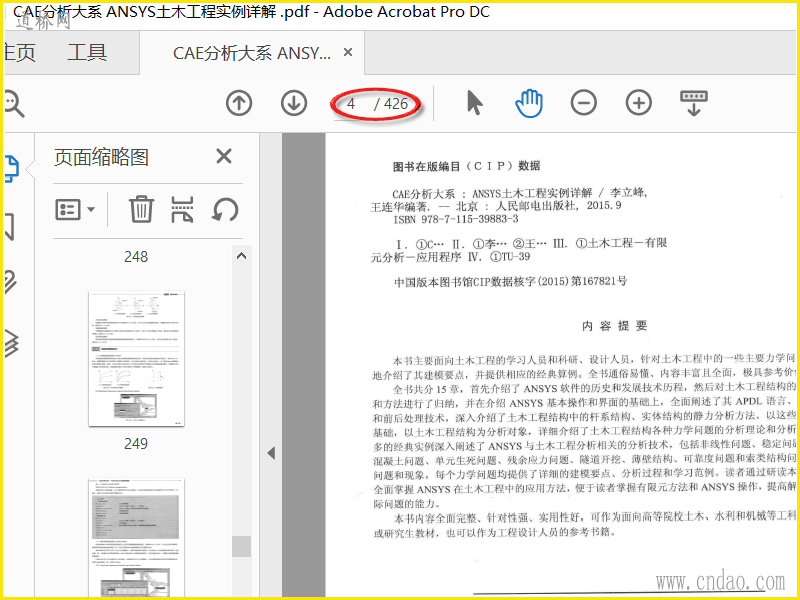Viewport: 800px width, 600px height.
Task: Open the attachments paperclip icon
Action: click(x=11, y=282)
